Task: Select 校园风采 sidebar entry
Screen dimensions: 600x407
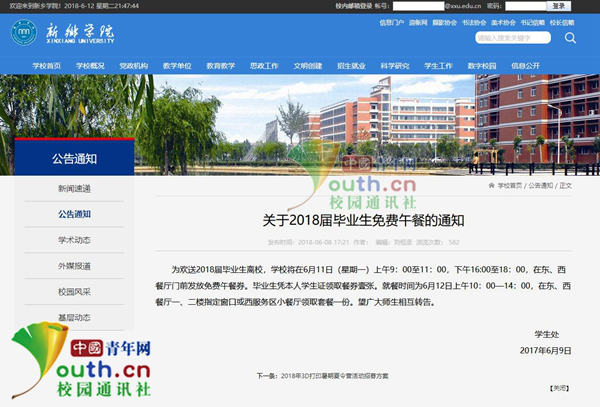Action: [74, 292]
